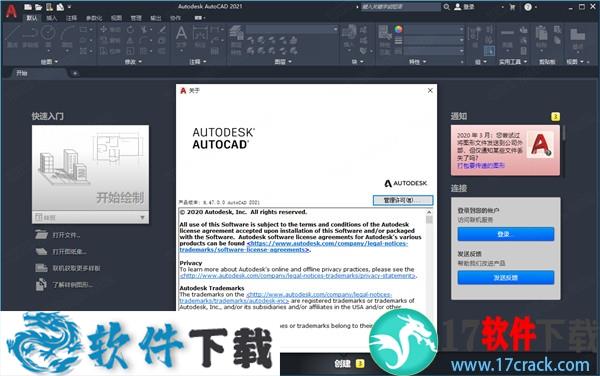Expand the quick access toolbar dropdown arrow

point(69,7)
